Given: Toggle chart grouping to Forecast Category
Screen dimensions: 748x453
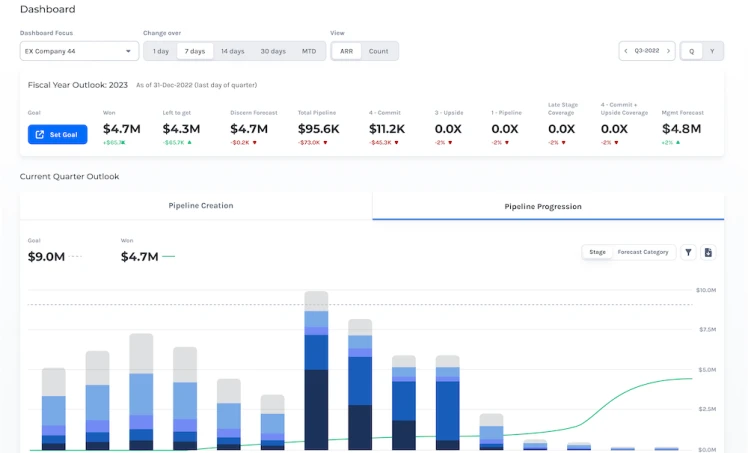Looking at the screenshot, I should pos(642,252).
